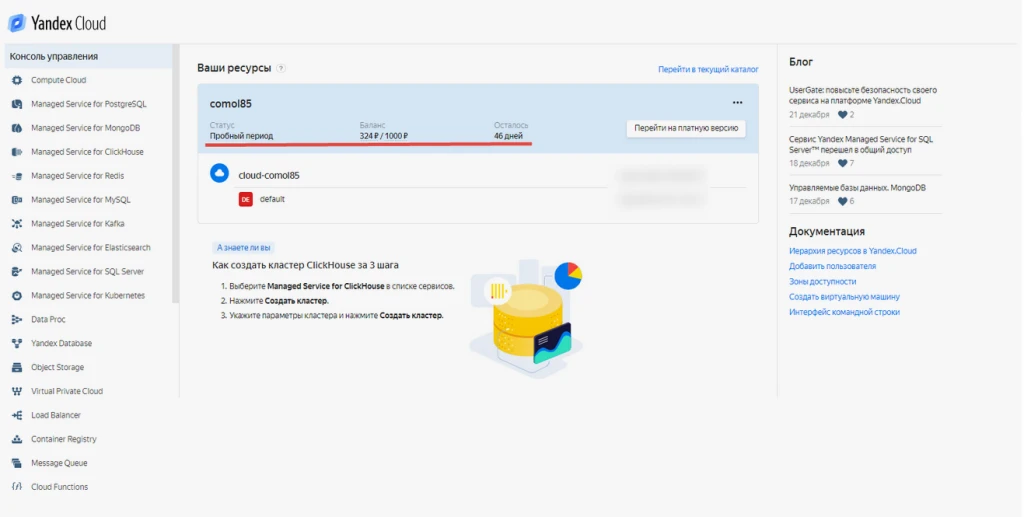Click the Yandex Database icon
Image resolution: width=1024 pixels, height=517 pixels.
click(x=17, y=343)
